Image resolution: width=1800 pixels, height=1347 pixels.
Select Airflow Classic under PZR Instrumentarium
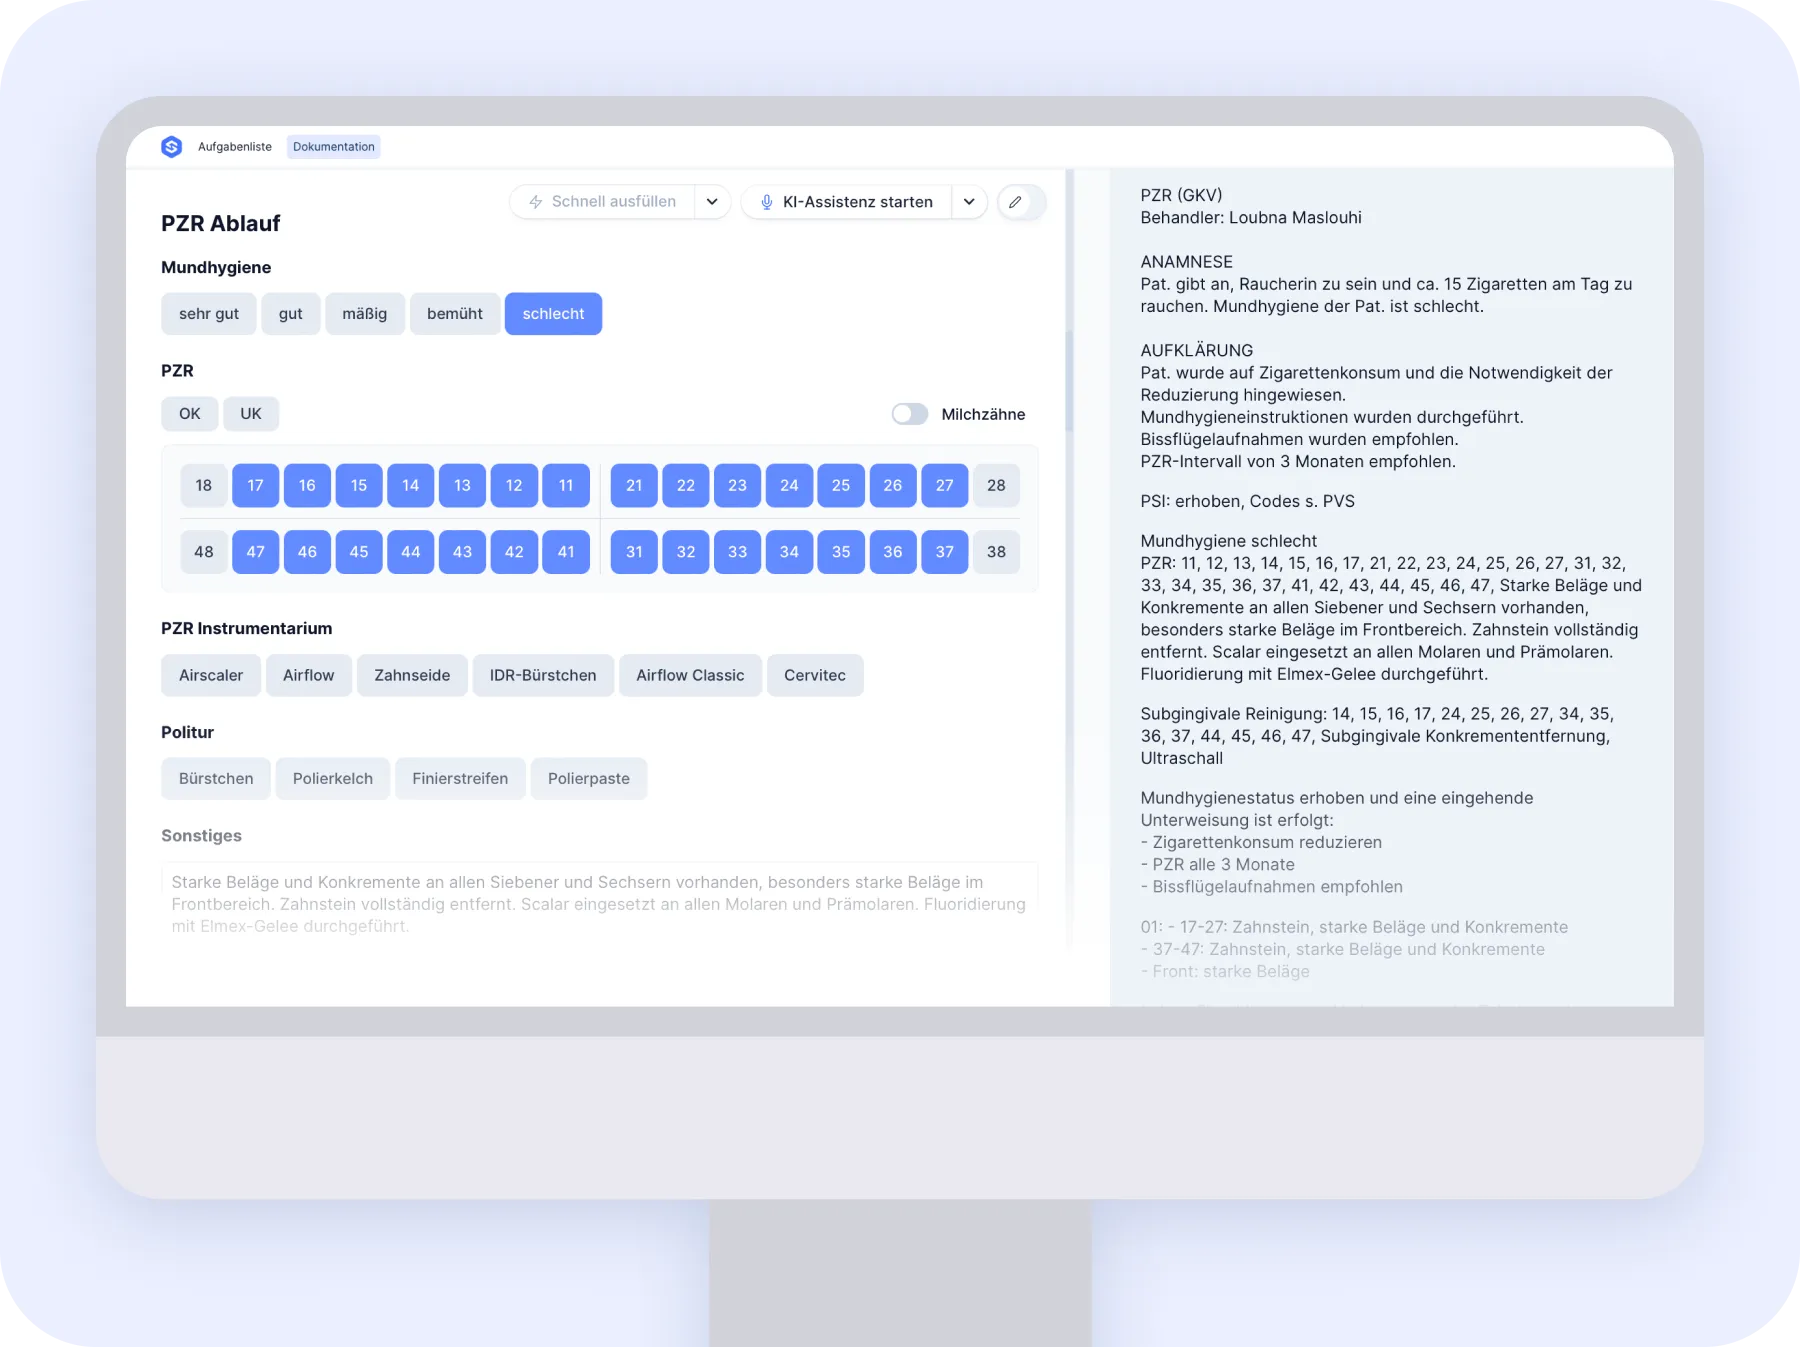click(690, 675)
